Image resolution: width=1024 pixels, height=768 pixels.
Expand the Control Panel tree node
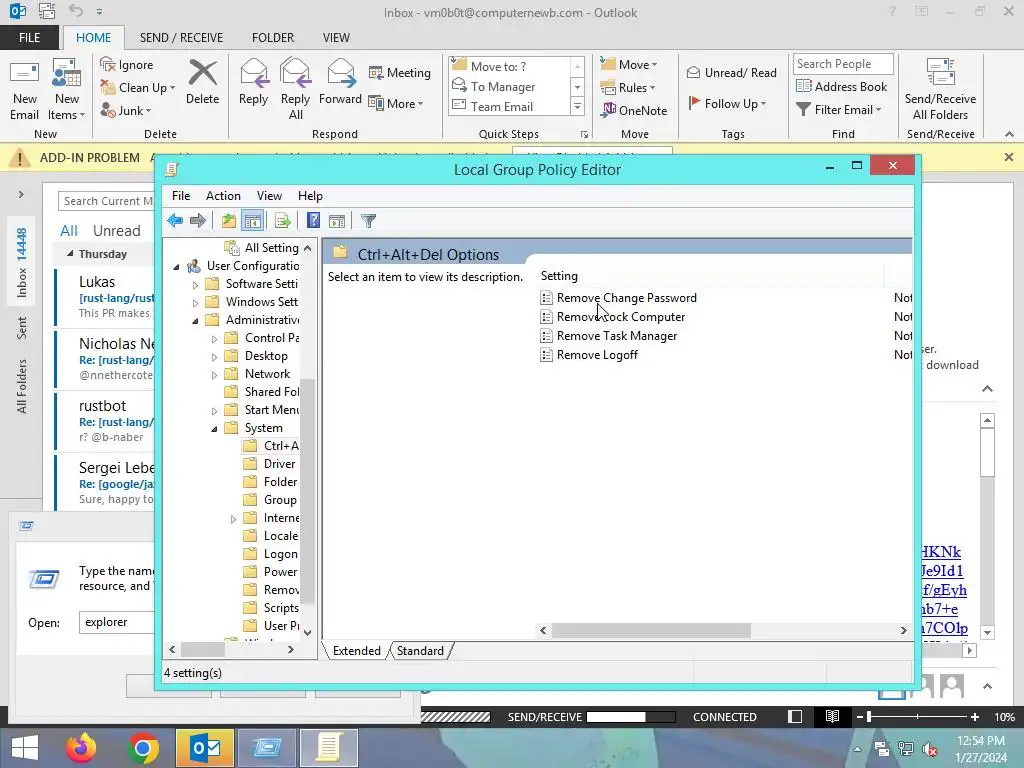point(214,339)
